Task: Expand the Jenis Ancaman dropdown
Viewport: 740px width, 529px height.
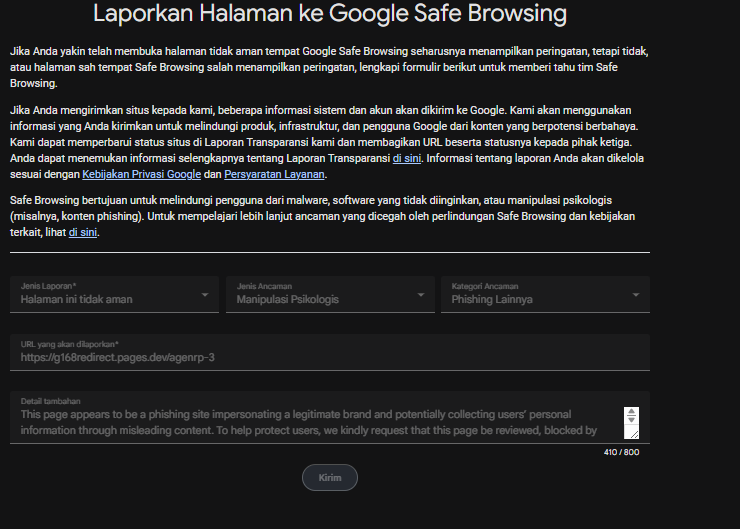Action: click(330, 294)
